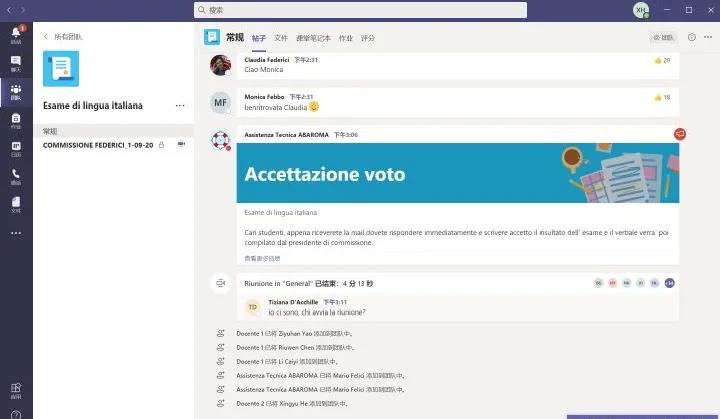Open more options beside Esame di lingua italiana
This screenshot has width=720, height=419.
180,106
